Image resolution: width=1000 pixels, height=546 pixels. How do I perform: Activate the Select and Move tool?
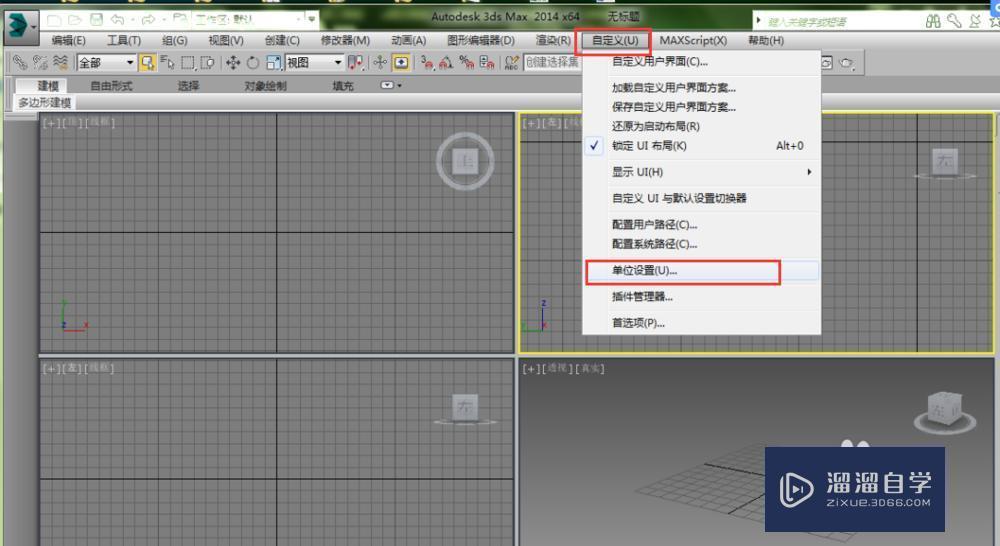pos(233,63)
